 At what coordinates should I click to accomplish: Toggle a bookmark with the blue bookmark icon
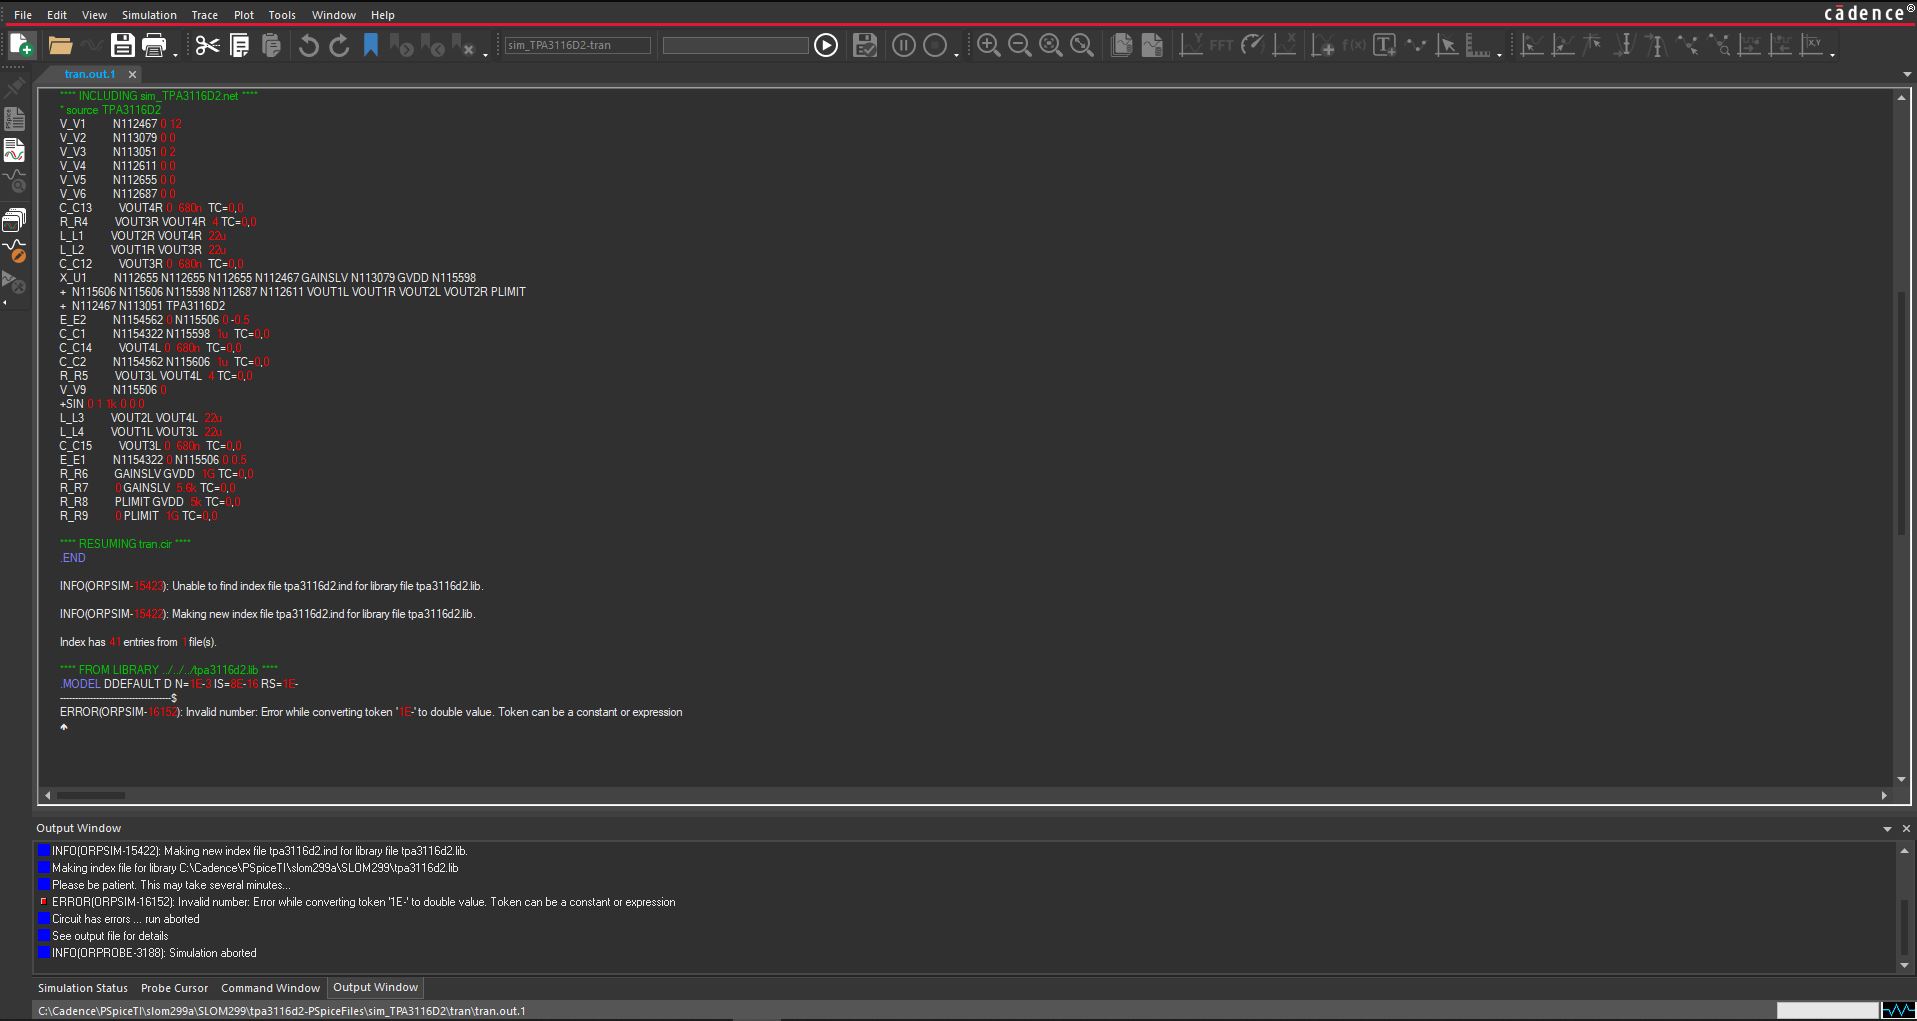pos(370,45)
